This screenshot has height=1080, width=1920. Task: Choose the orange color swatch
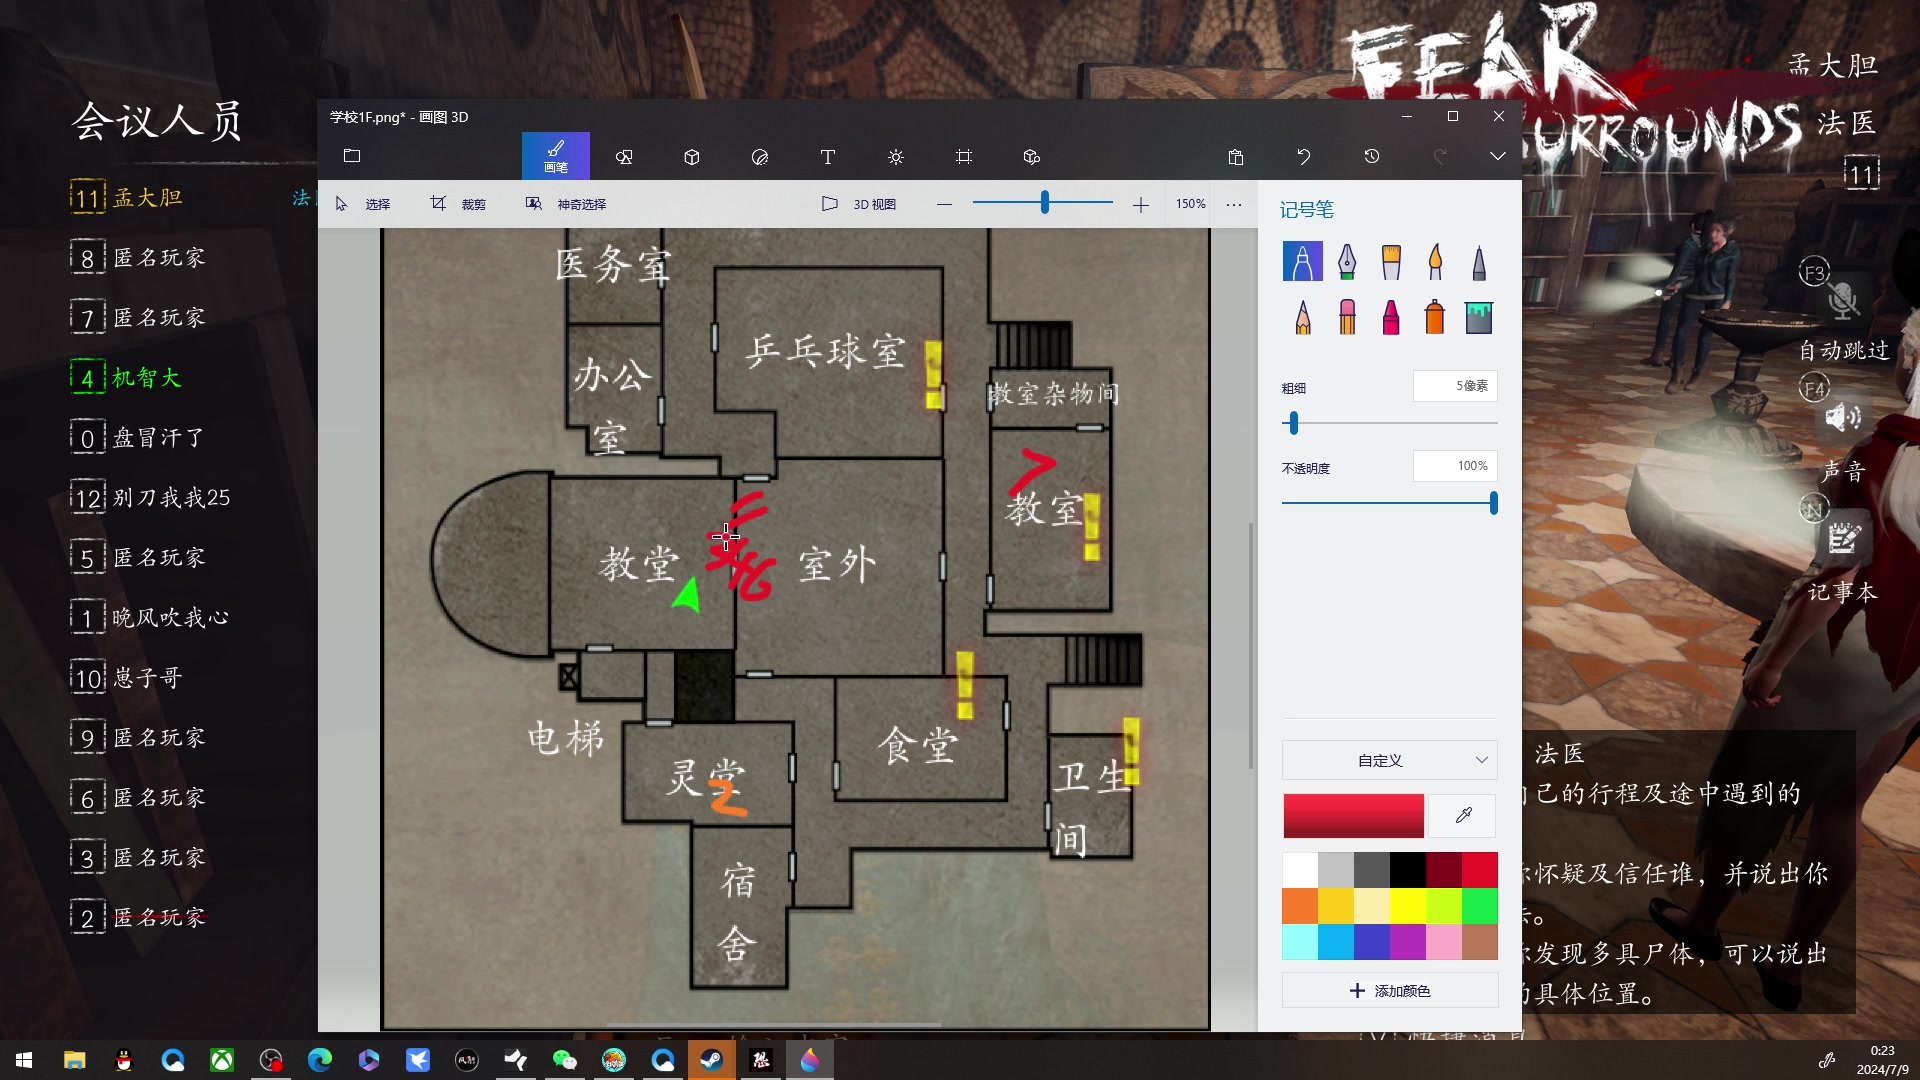pos(1300,906)
